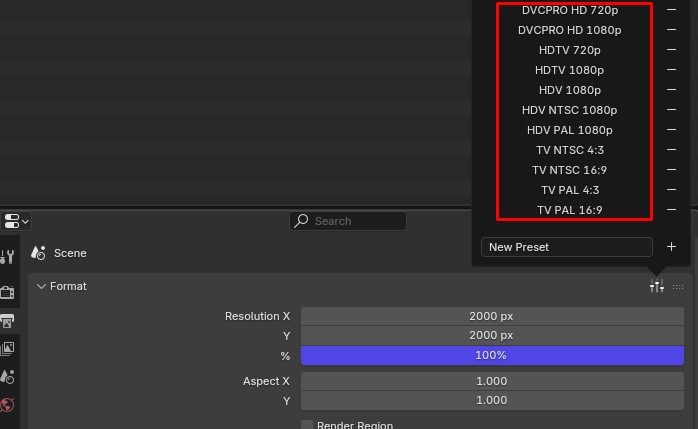
Task: Focus the properties Search field
Action: click(x=348, y=221)
